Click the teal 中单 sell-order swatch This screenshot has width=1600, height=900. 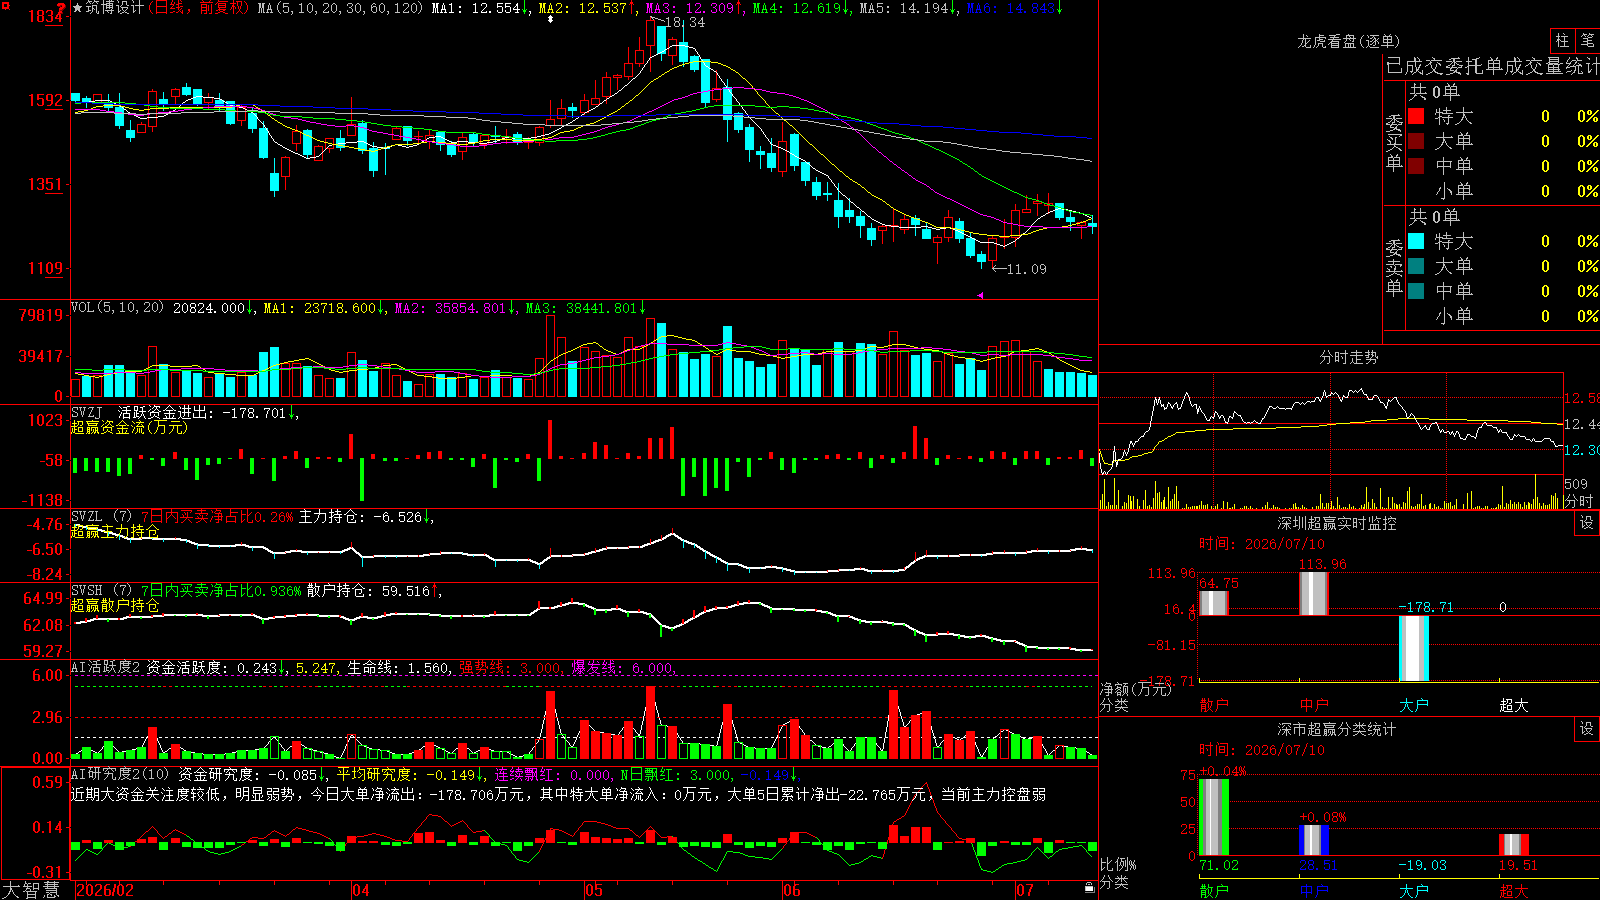click(1416, 291)
